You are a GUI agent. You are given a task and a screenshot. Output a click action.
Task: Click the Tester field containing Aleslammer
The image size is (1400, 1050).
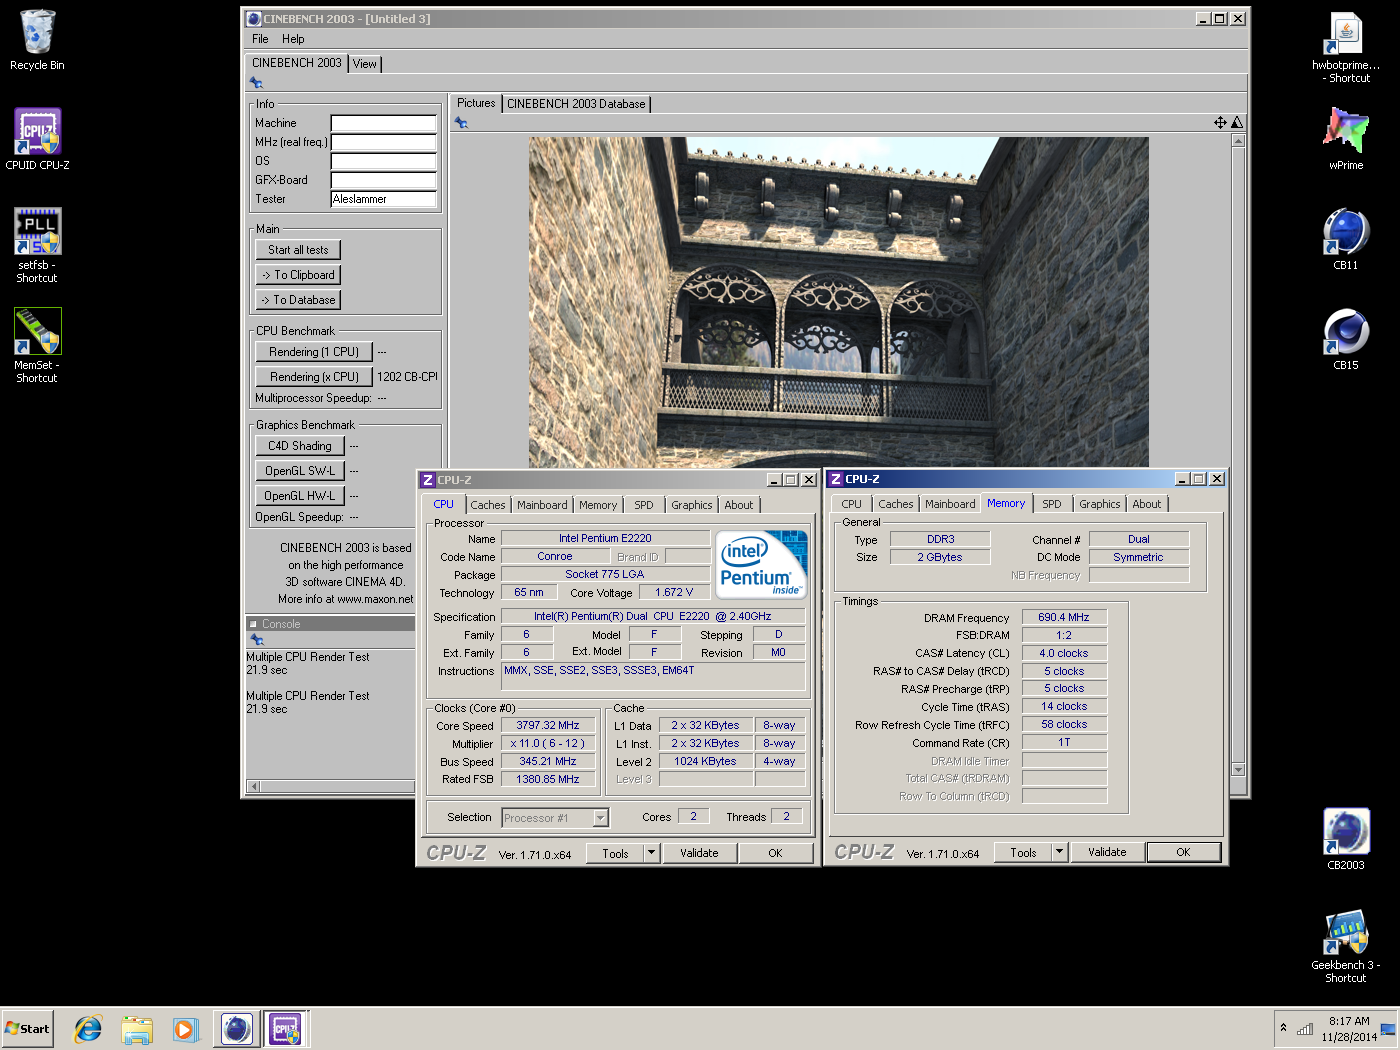[x=384, y=200]
